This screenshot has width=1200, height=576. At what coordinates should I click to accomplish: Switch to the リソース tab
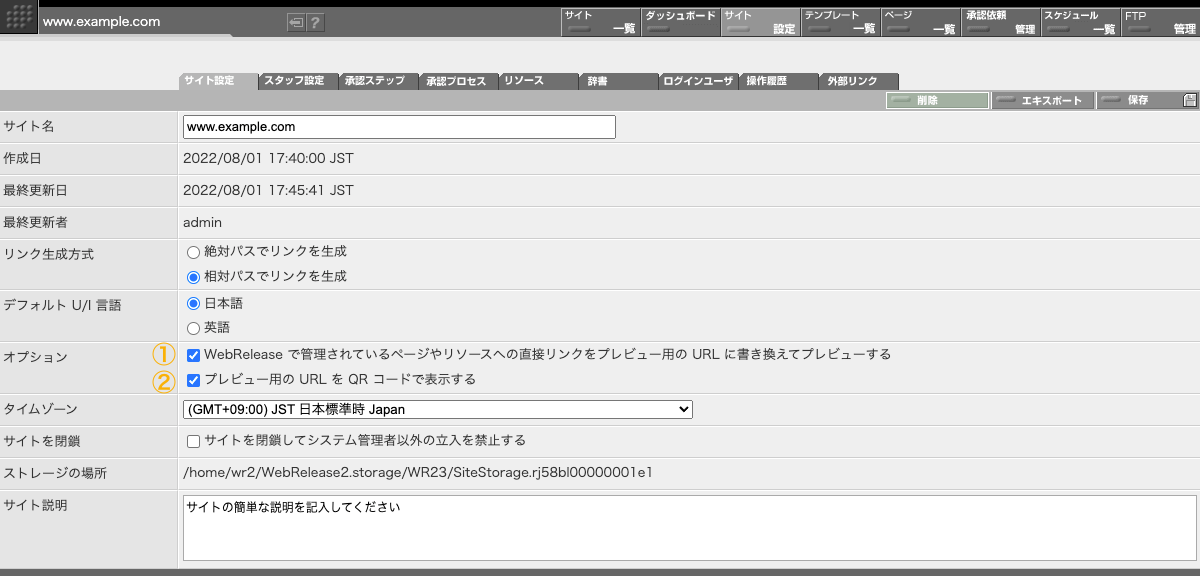click(537, 81)
